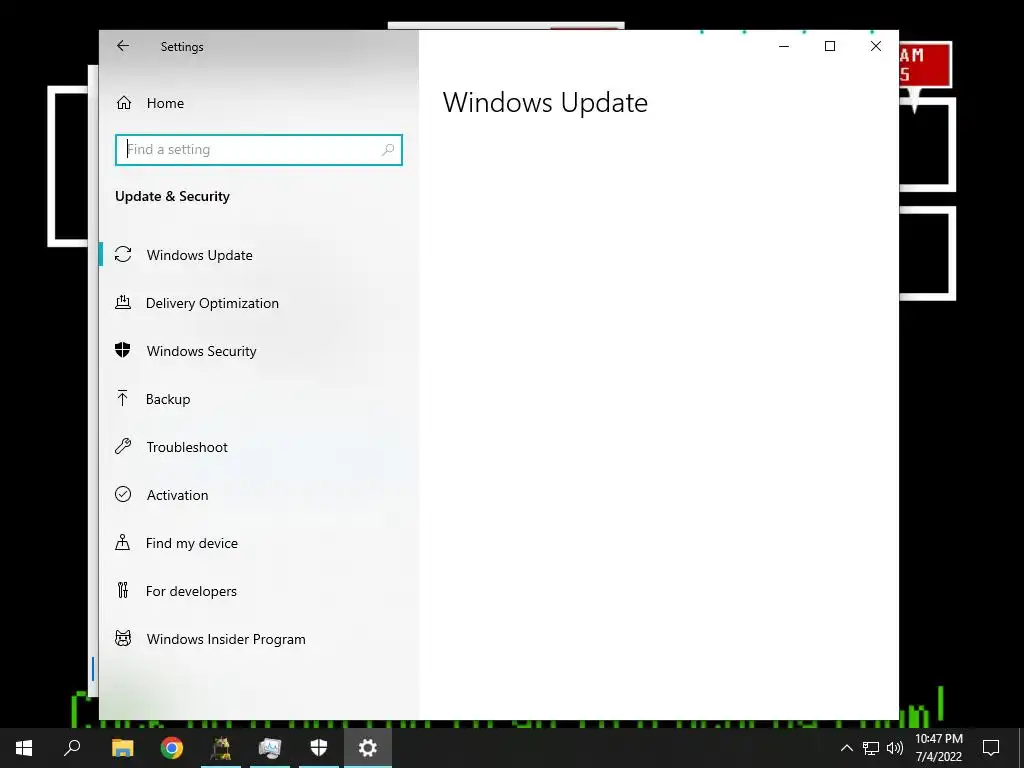This screenshot has width=1024, height=768.
Task: Click the Windows Update page heading
Action: point(545,103)
